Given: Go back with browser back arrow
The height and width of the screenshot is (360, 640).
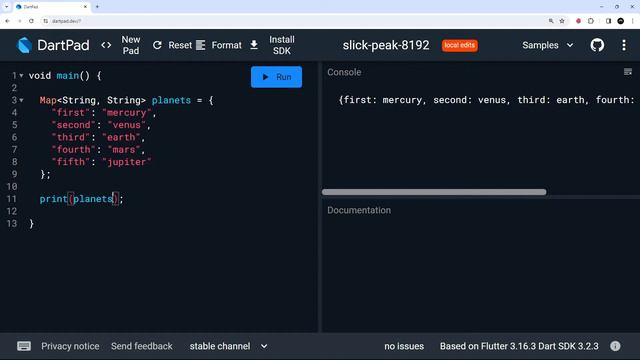Looking at the screenshot, I should [7, 21].
